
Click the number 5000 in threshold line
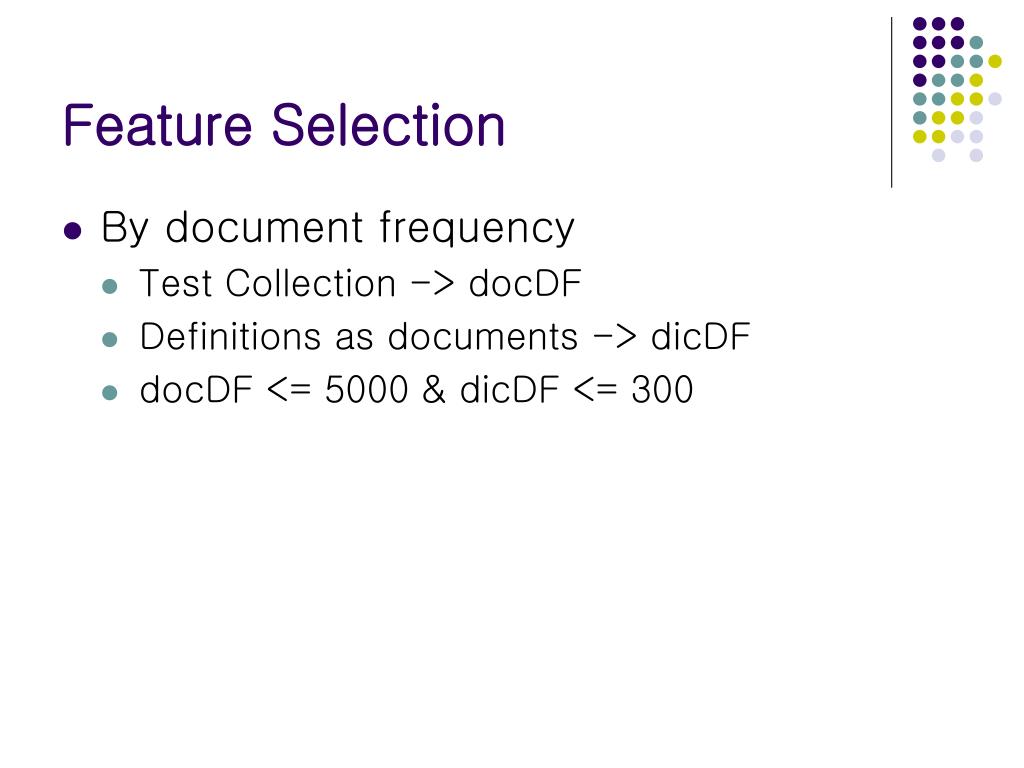point(366,390)
